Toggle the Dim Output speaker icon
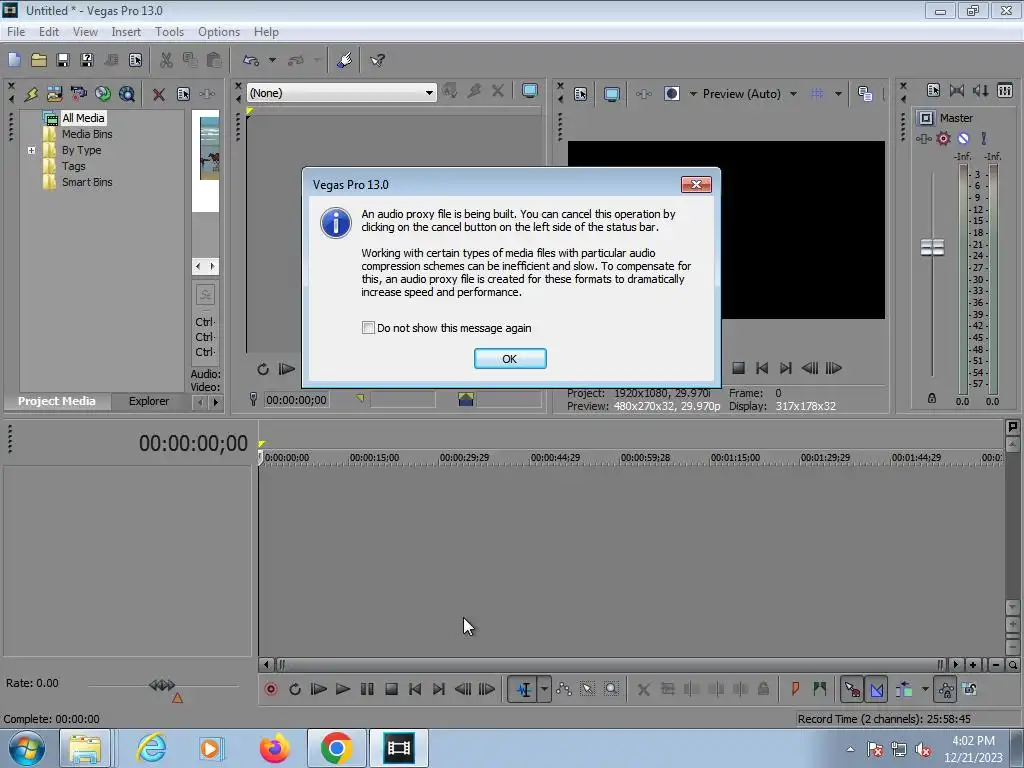1024x768 pixels. pyautogui.click(x=980, y=91)
